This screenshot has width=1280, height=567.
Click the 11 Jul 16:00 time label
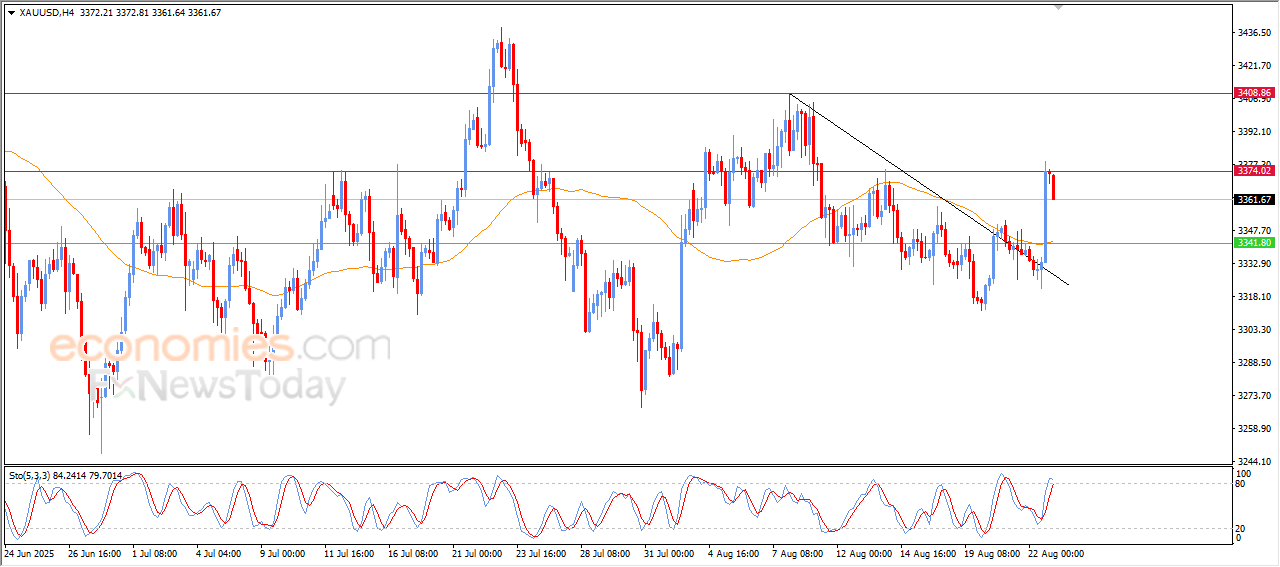coord(349,553)
